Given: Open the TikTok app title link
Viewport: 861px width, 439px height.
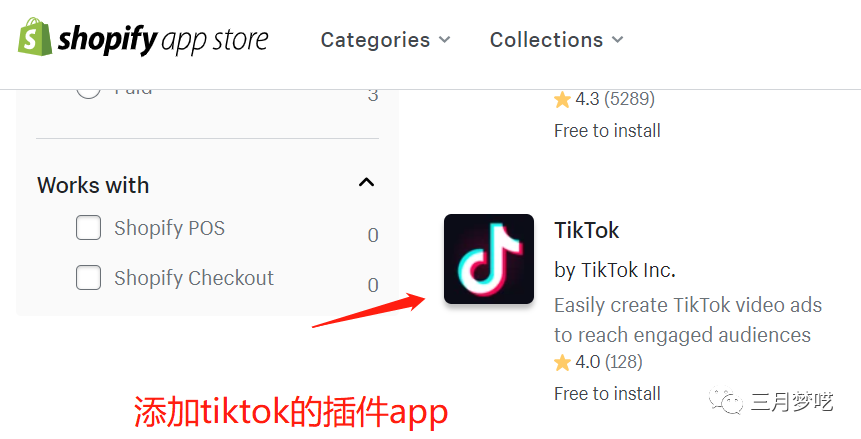Looking at the screenshot, I should pos(586,230).
